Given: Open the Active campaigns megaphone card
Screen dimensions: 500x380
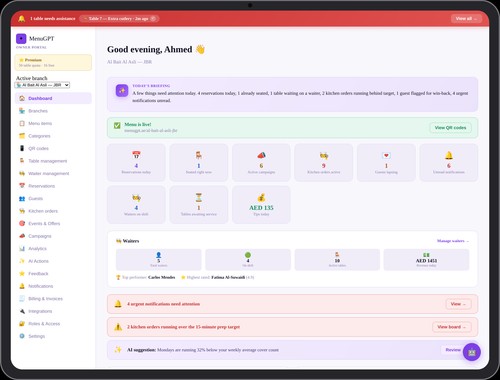Looking at the screenshot, I should (261, 163).
